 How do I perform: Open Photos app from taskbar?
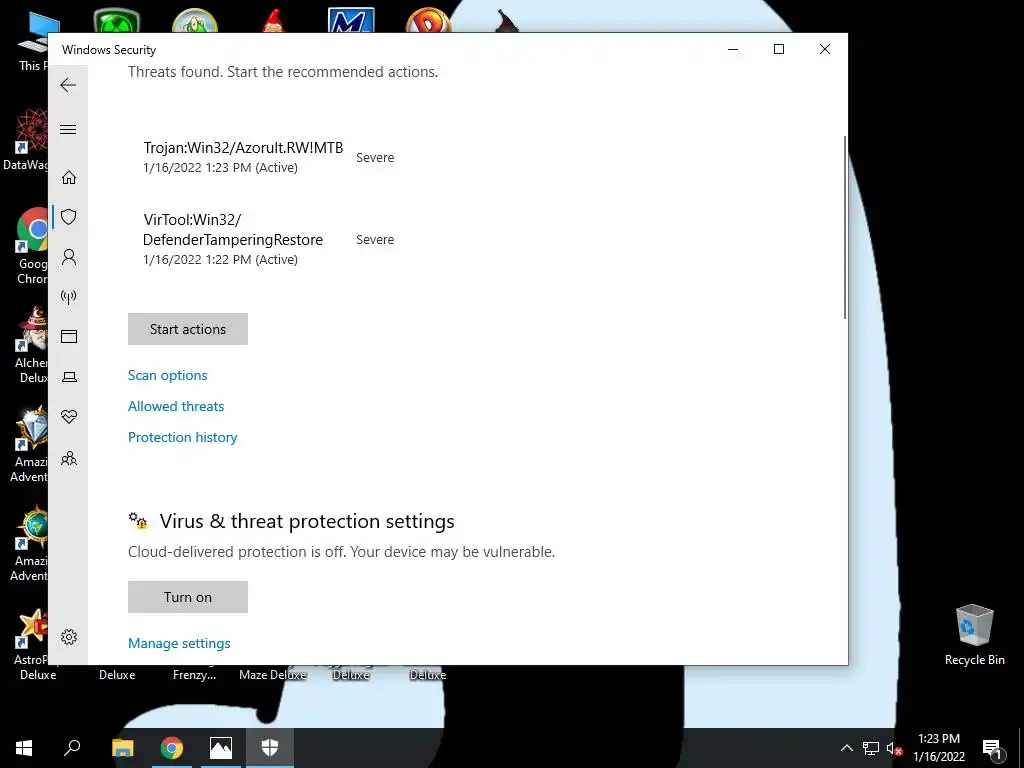[221, 748]
